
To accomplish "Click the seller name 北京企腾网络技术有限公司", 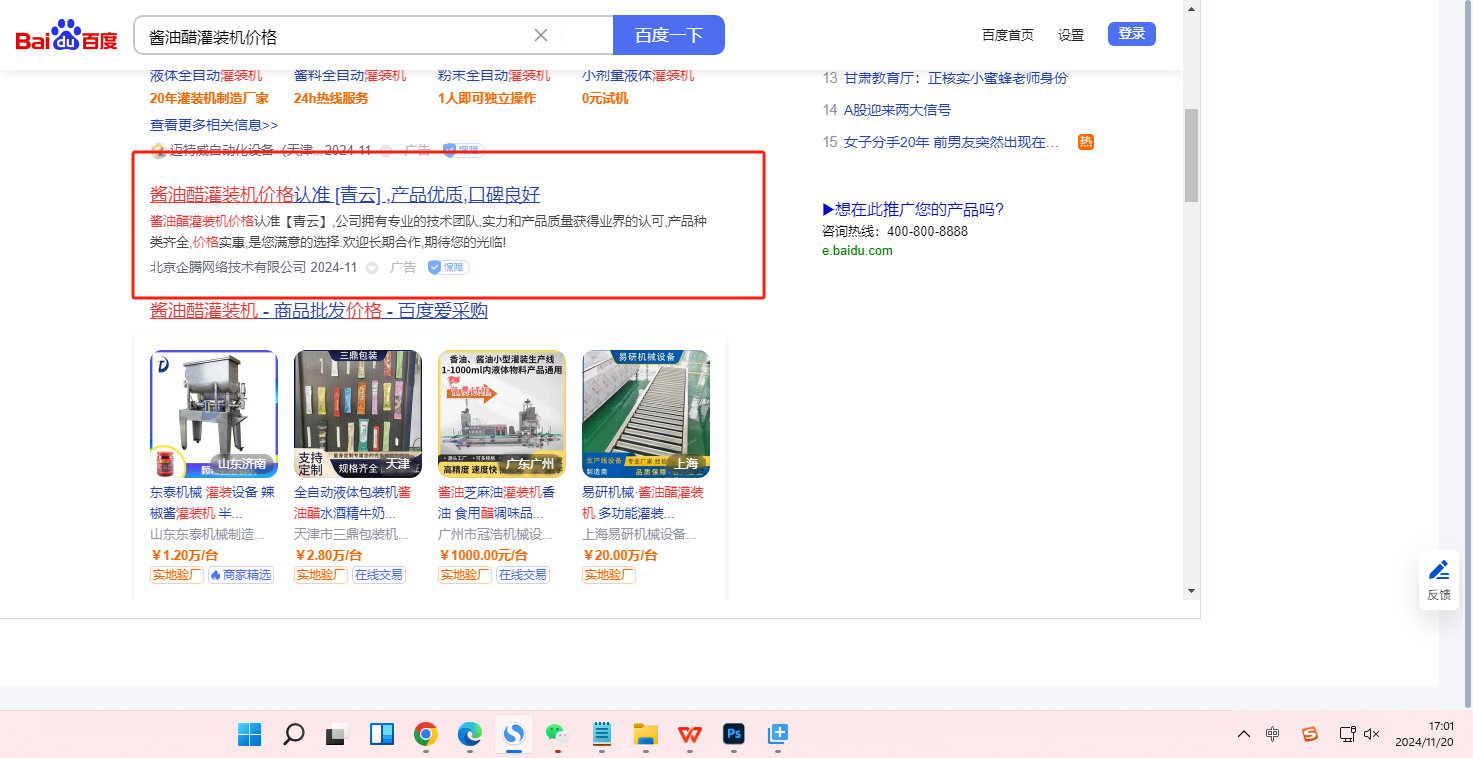I will tap(228, 268).
